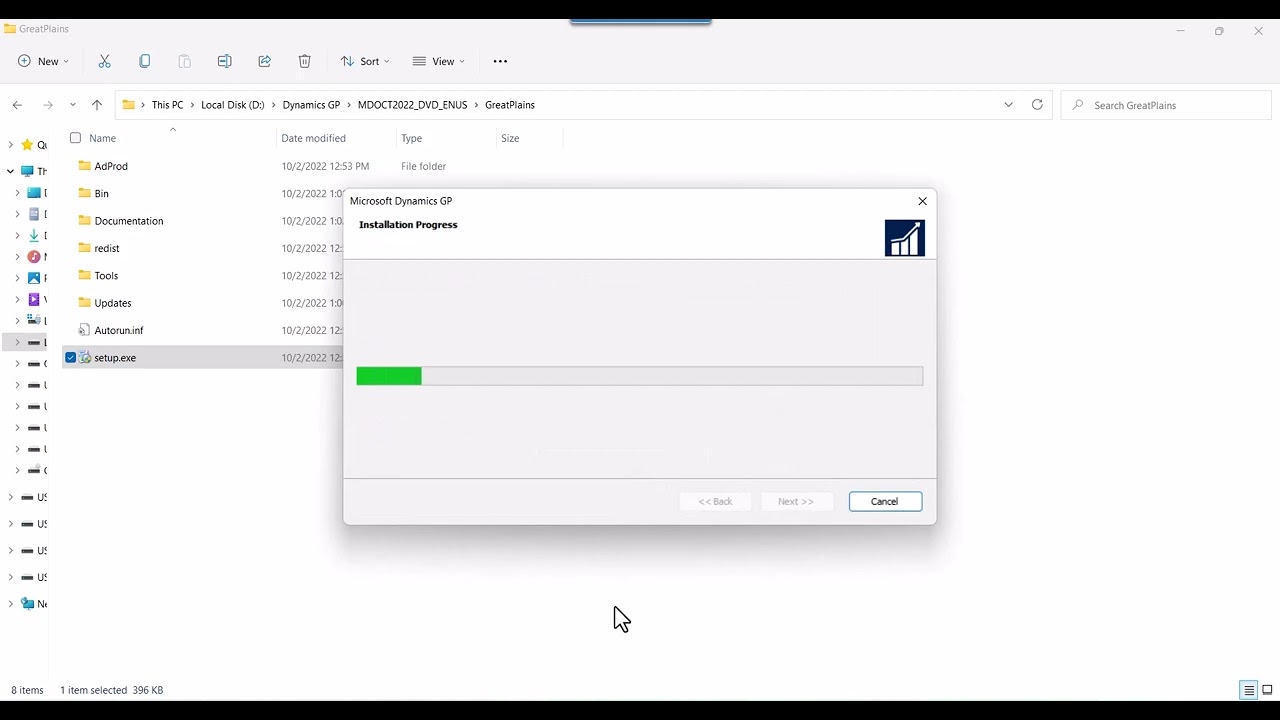Sort by Size column header
Viewport: 1280px width, 720px height.
510,138
